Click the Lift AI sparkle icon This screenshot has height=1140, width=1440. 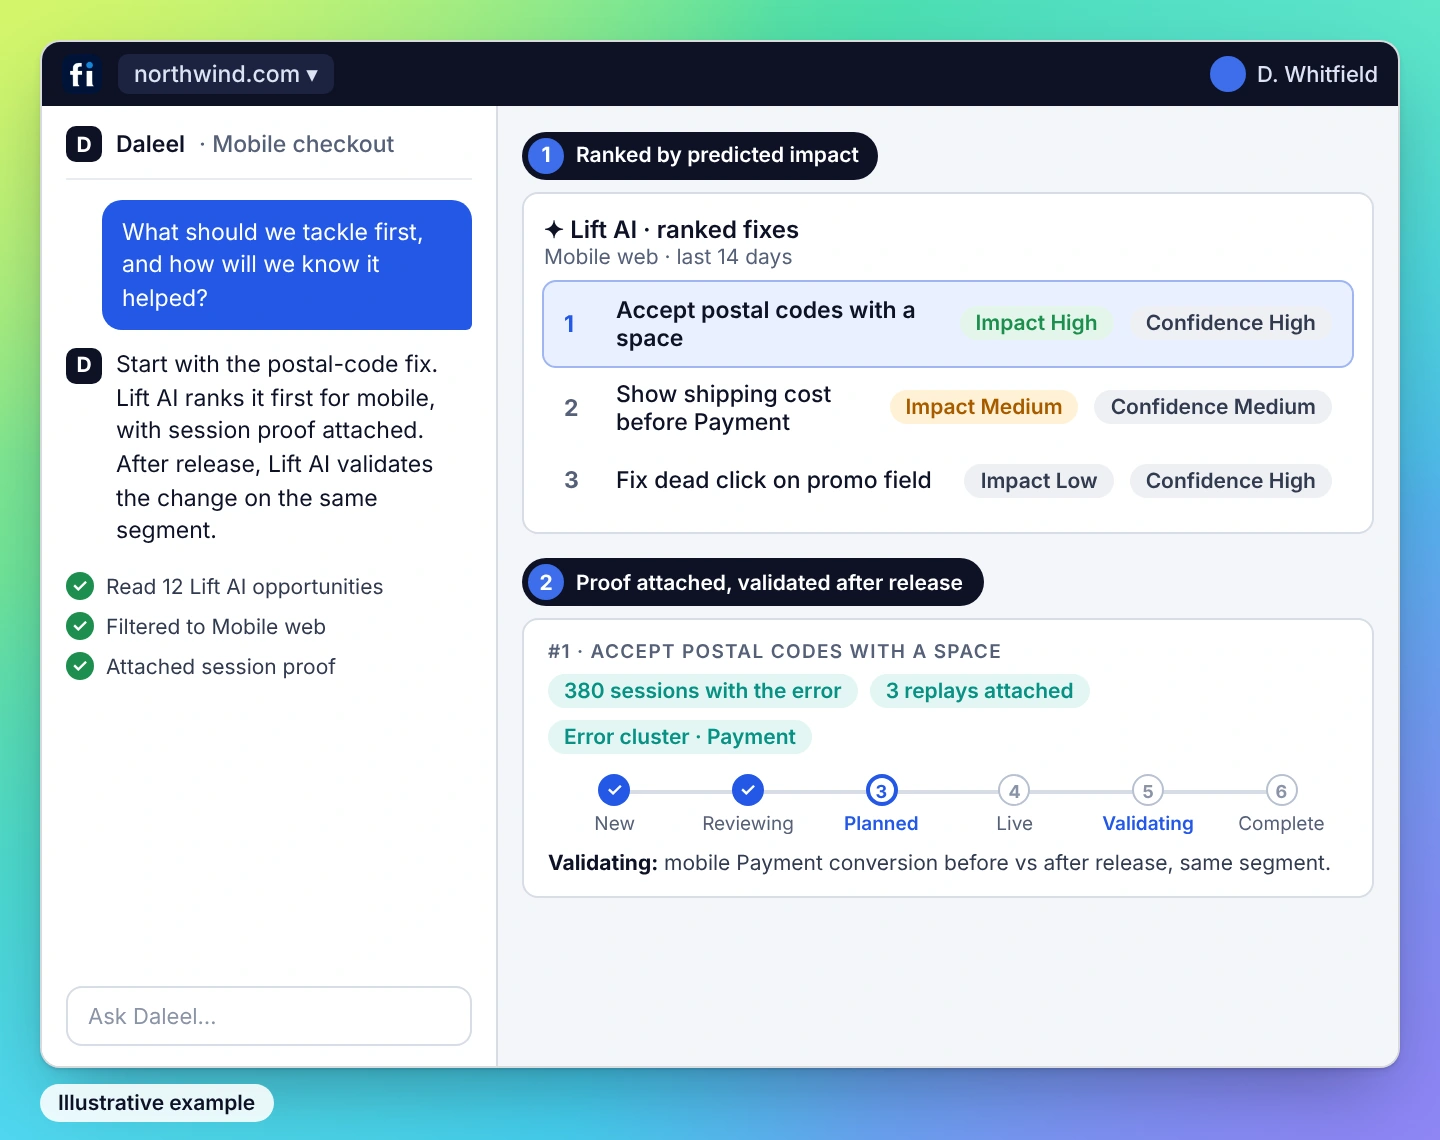(x=554, y=230)
